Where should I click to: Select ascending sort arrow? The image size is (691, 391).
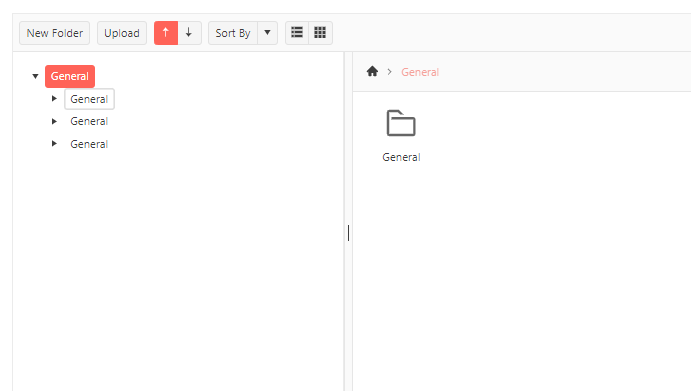[x=166, y=33]
